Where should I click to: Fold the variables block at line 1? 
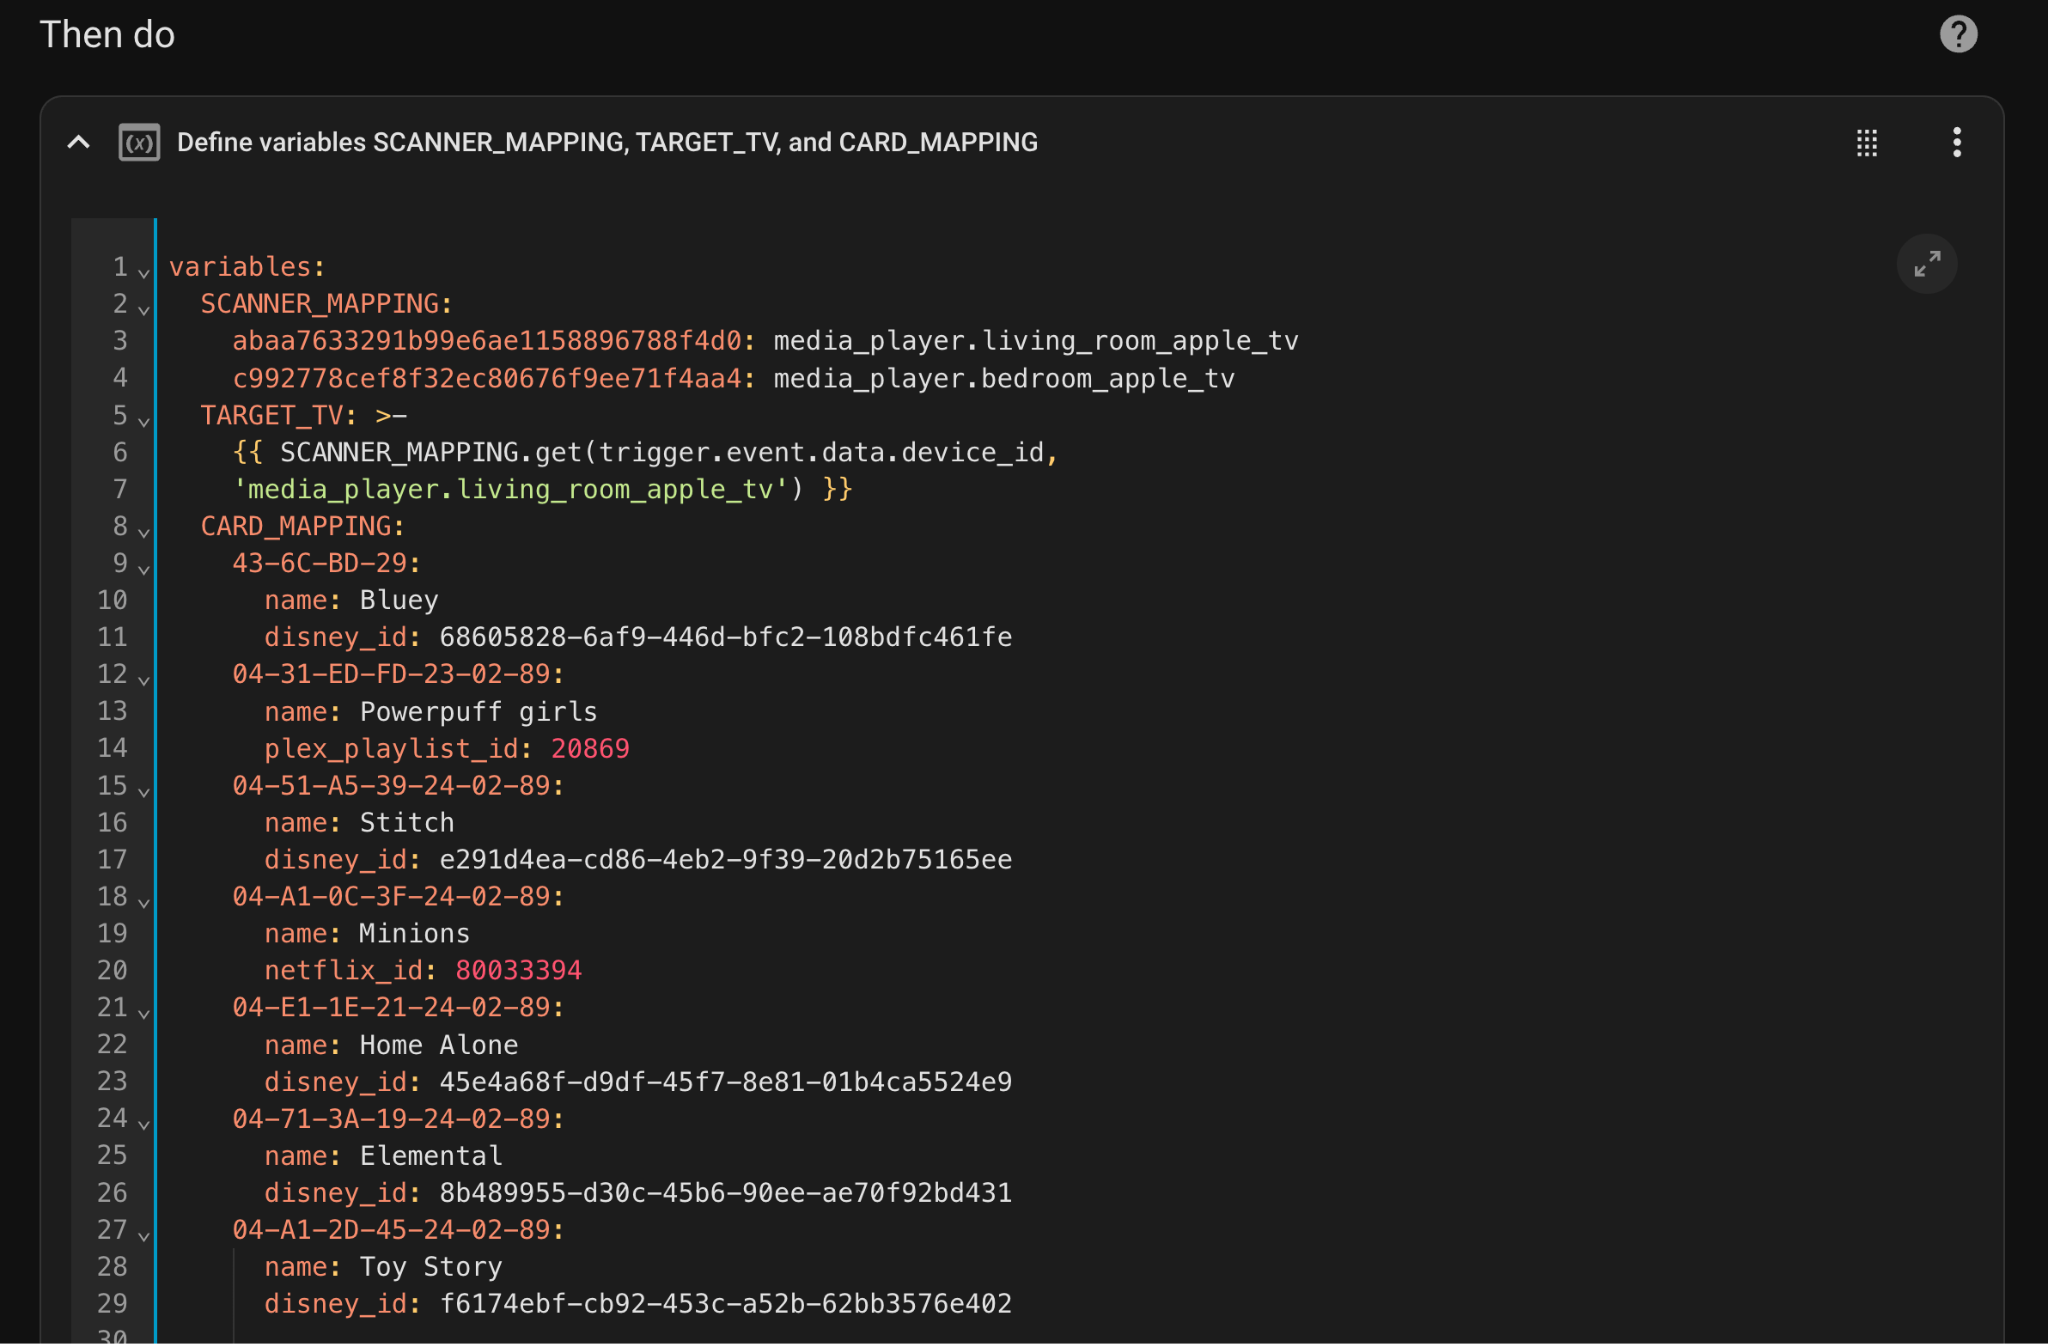click(144, 272)
